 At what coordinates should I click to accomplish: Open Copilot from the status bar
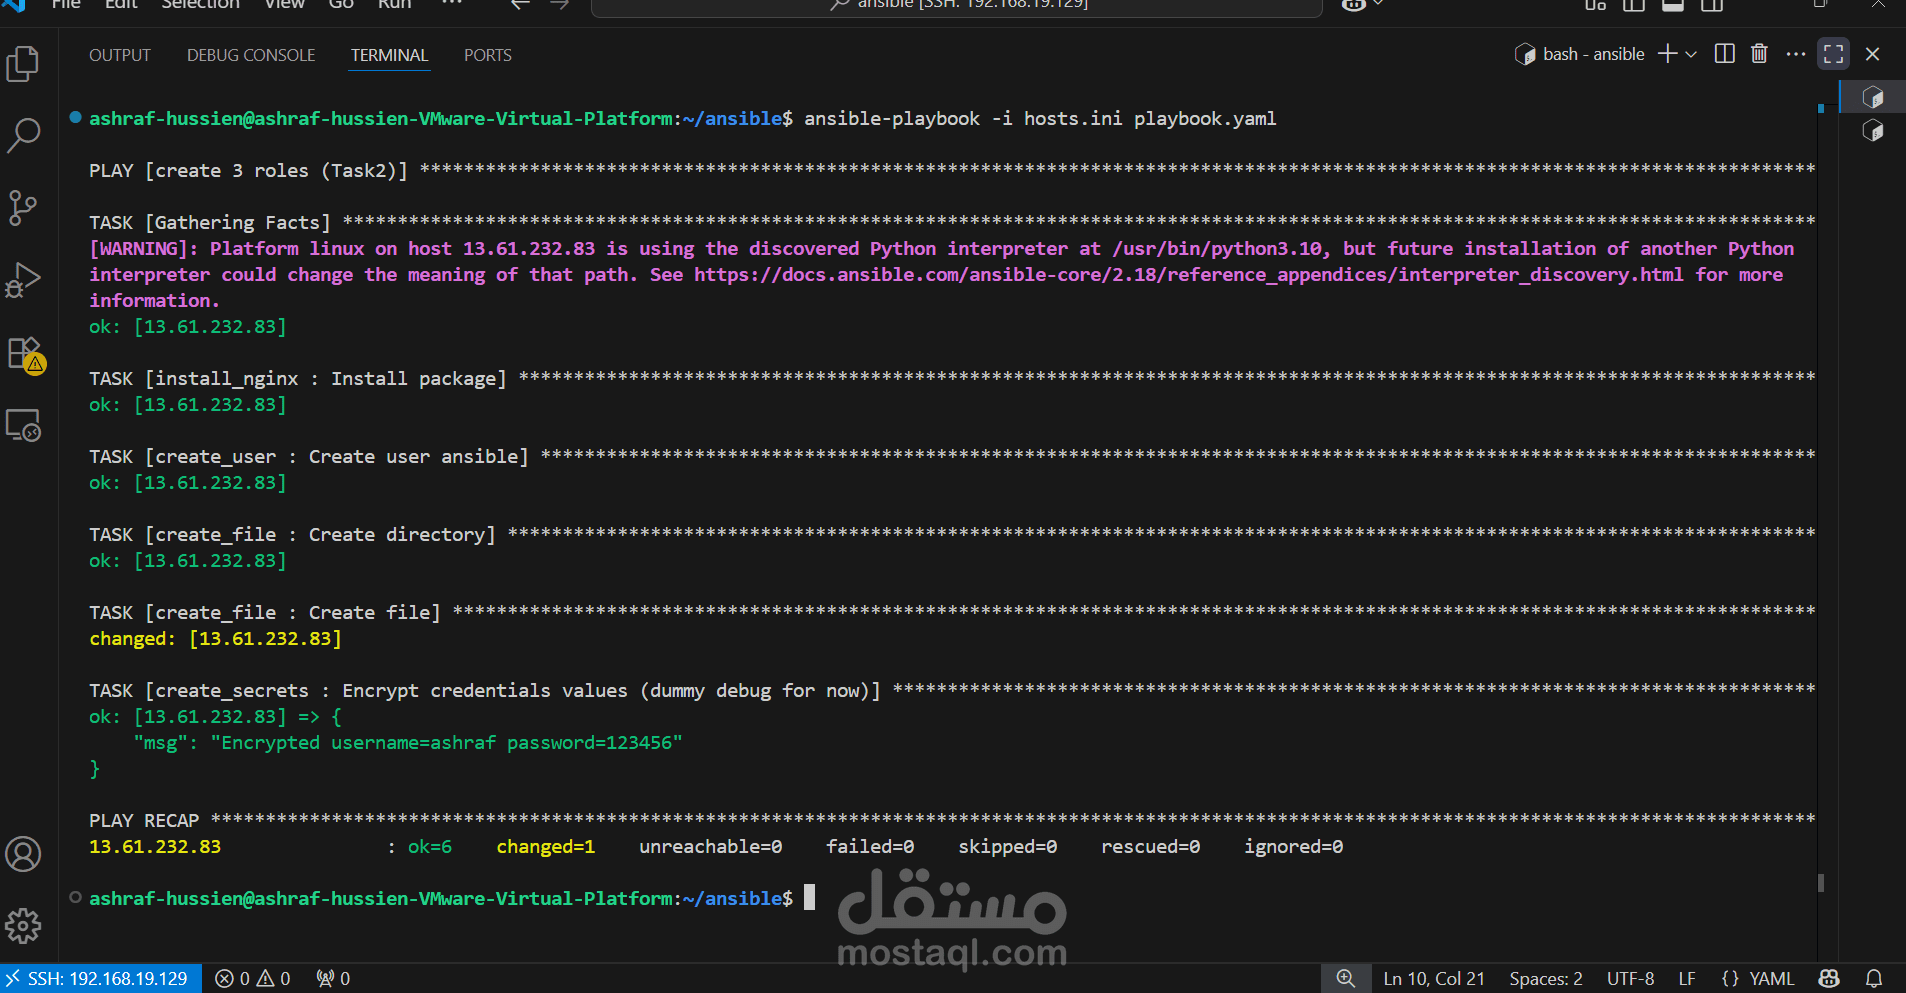[1829, 978]
